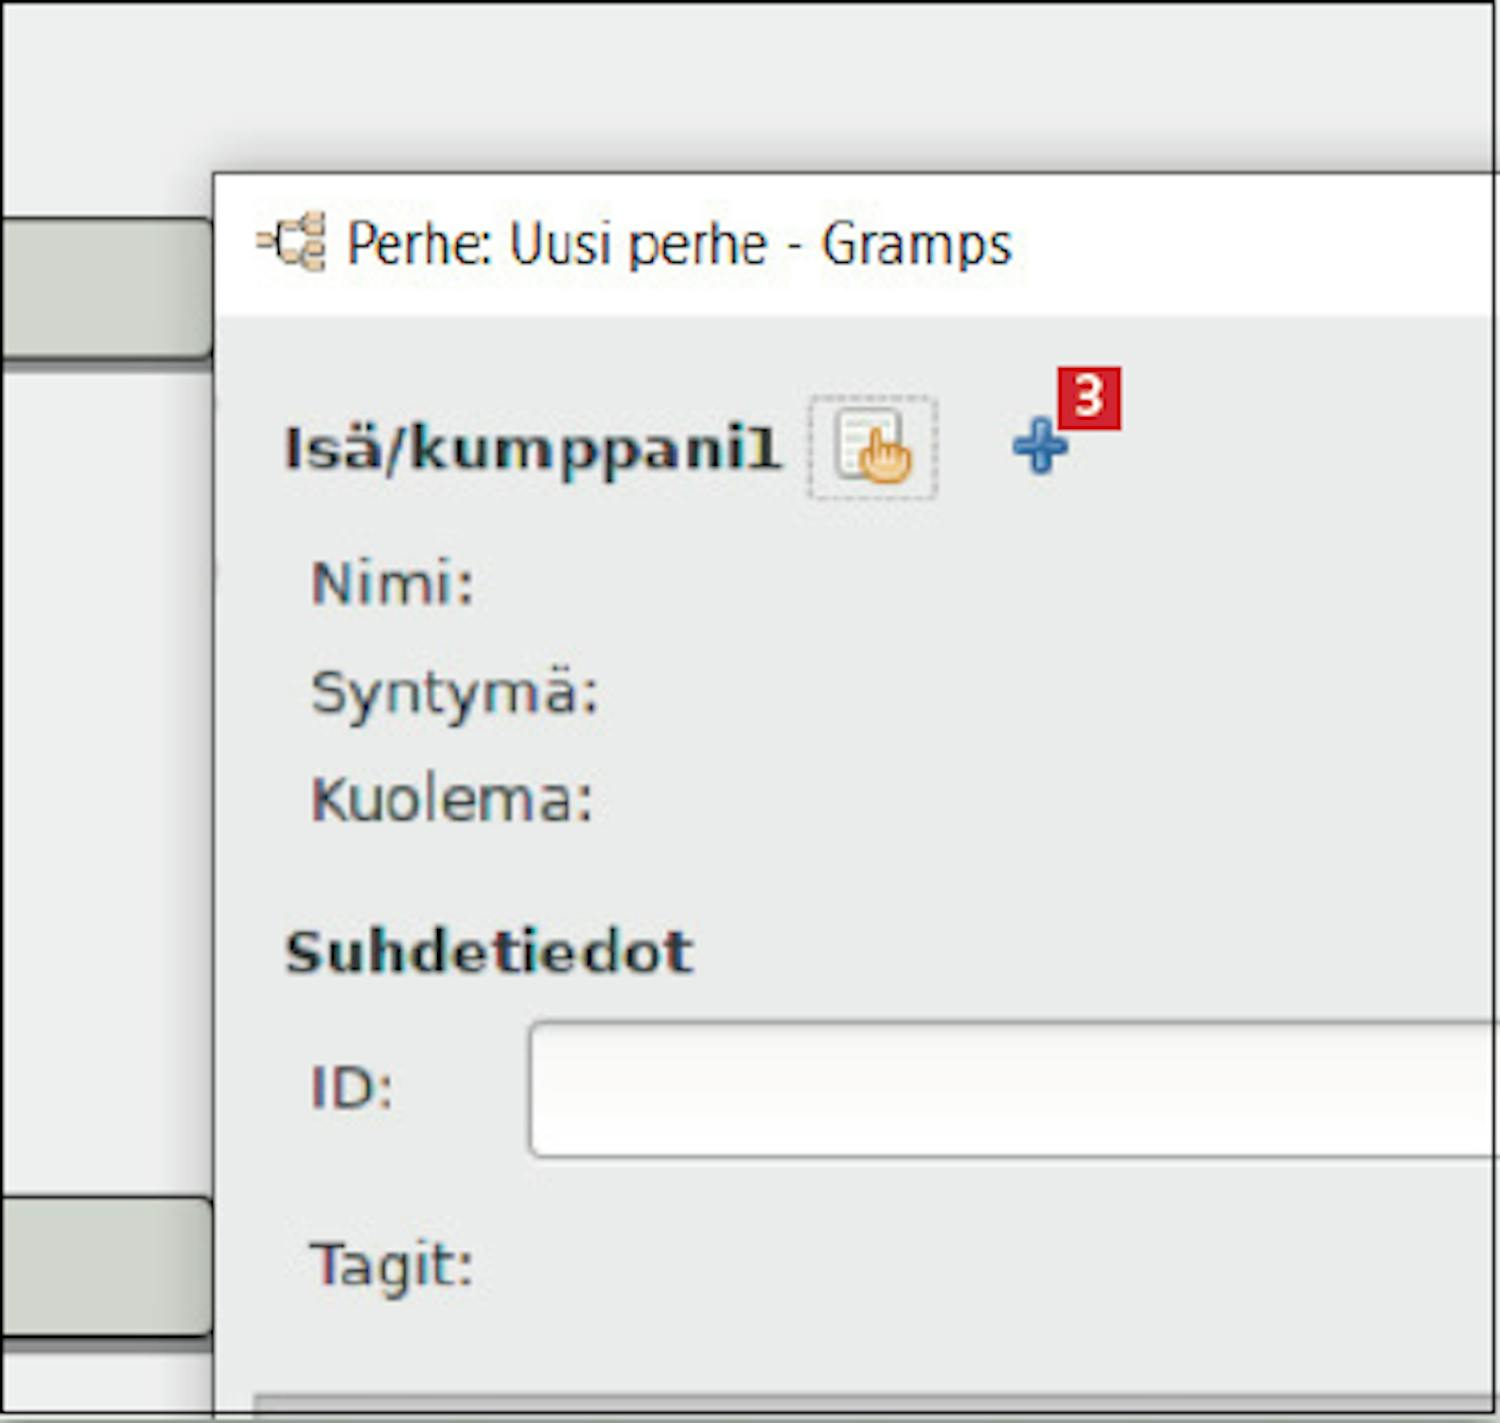1500x1423 pixels.
Task: Click the empty name value beside Nimi
Action: point(900,583)
